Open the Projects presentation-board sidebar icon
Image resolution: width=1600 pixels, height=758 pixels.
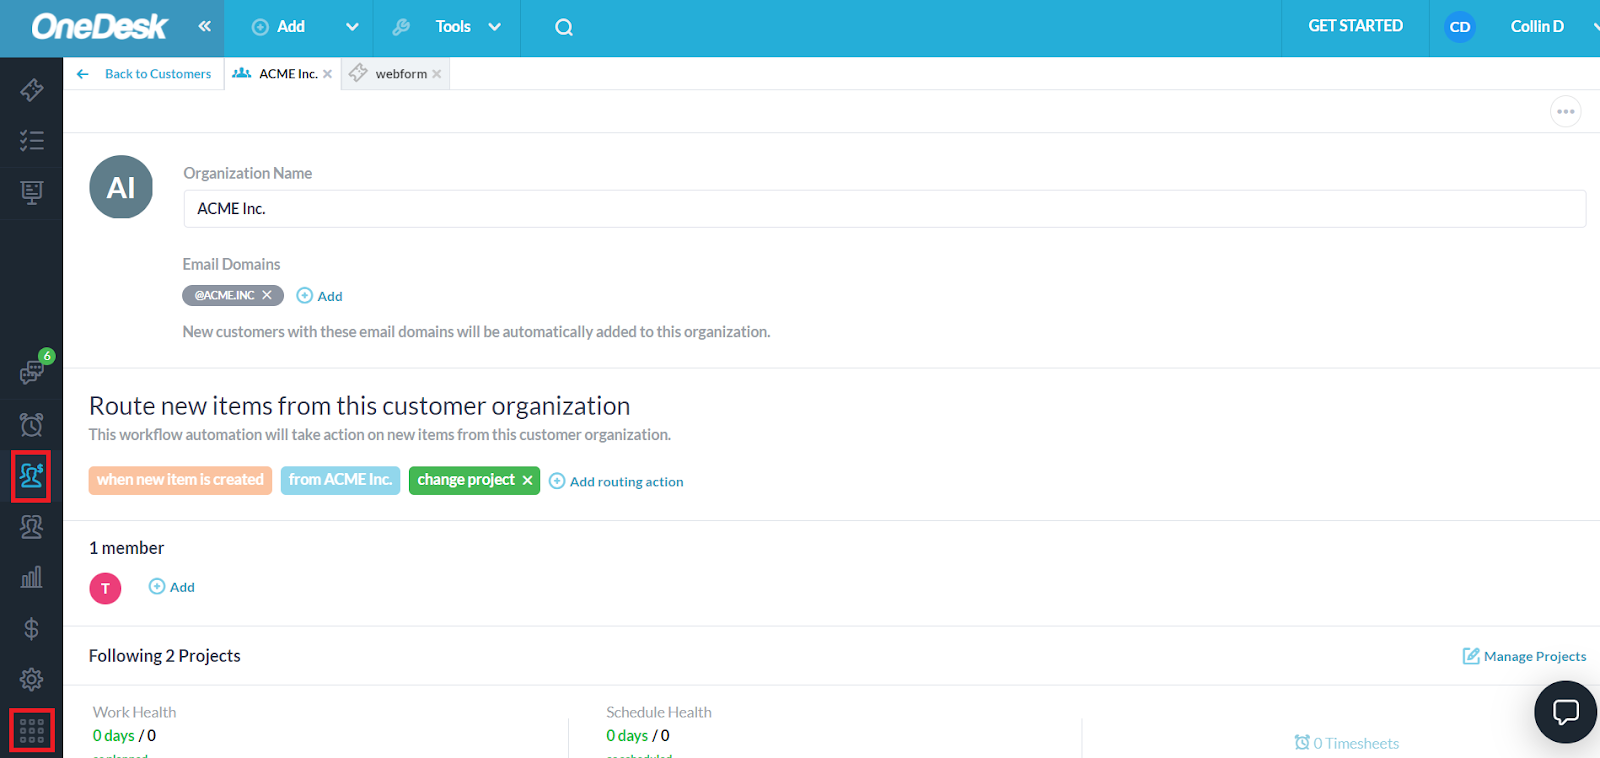[x=31, y=192]
